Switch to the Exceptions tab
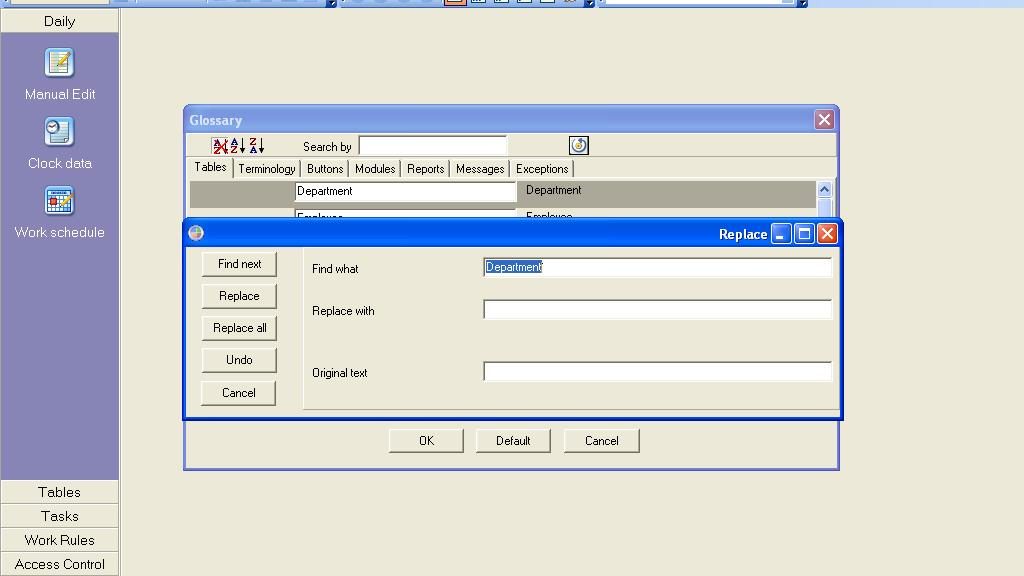Viewport: 1024px width, 576px height. tap(541, 169)
